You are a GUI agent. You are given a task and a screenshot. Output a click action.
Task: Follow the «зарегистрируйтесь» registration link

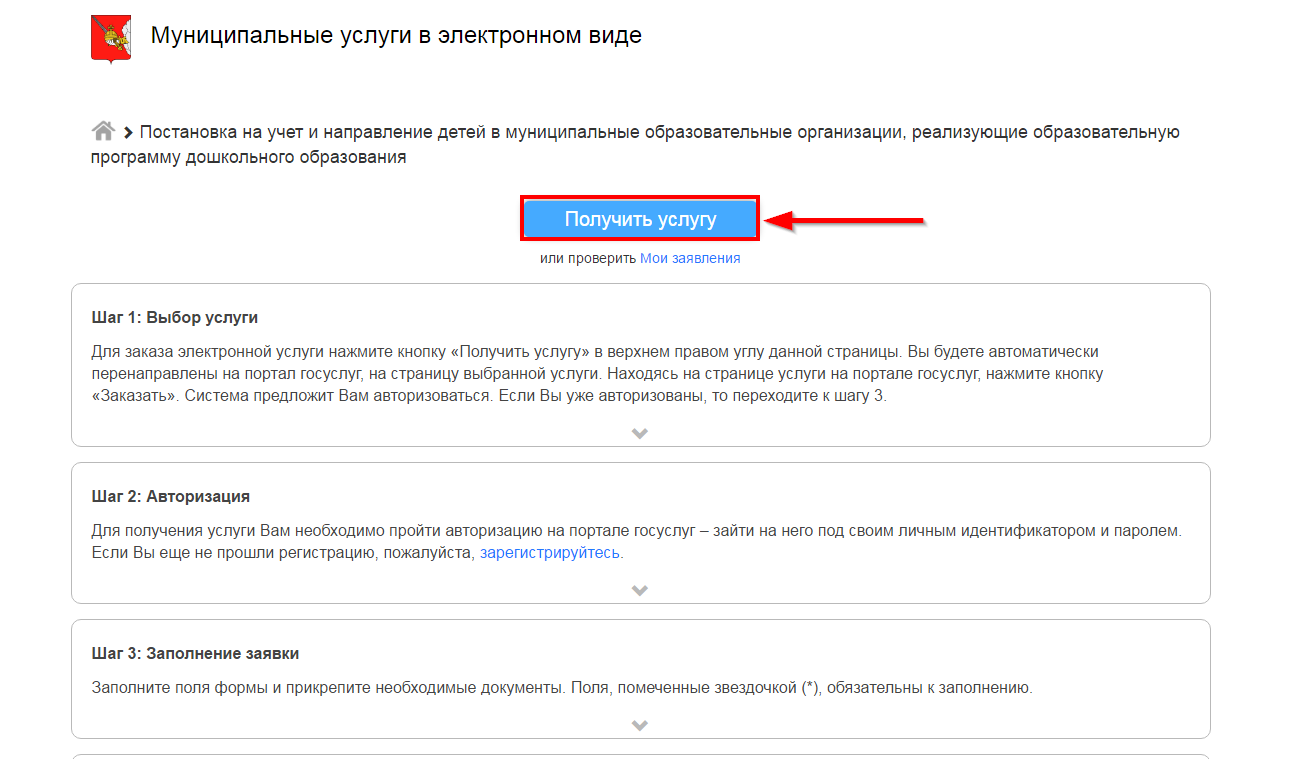(550, 552)
